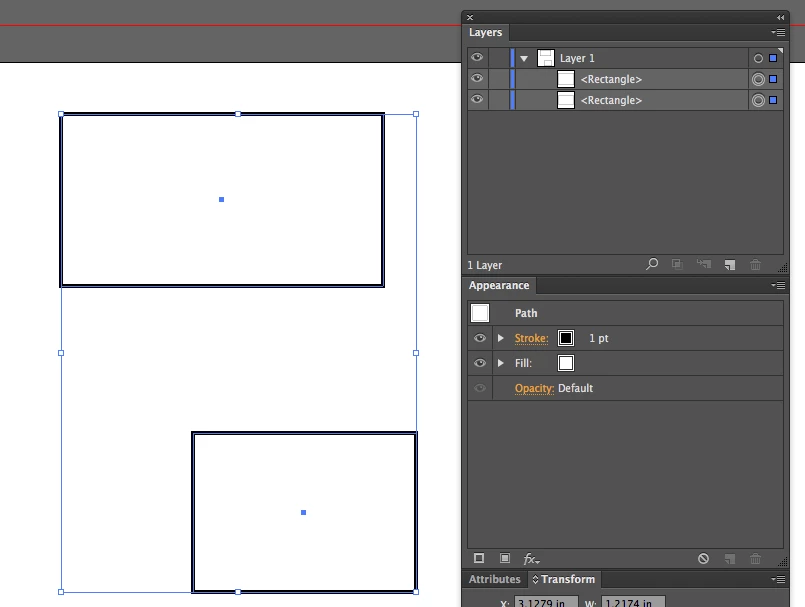
Task: Click selection indicator square for Layer 1
Action: (773, 58)
